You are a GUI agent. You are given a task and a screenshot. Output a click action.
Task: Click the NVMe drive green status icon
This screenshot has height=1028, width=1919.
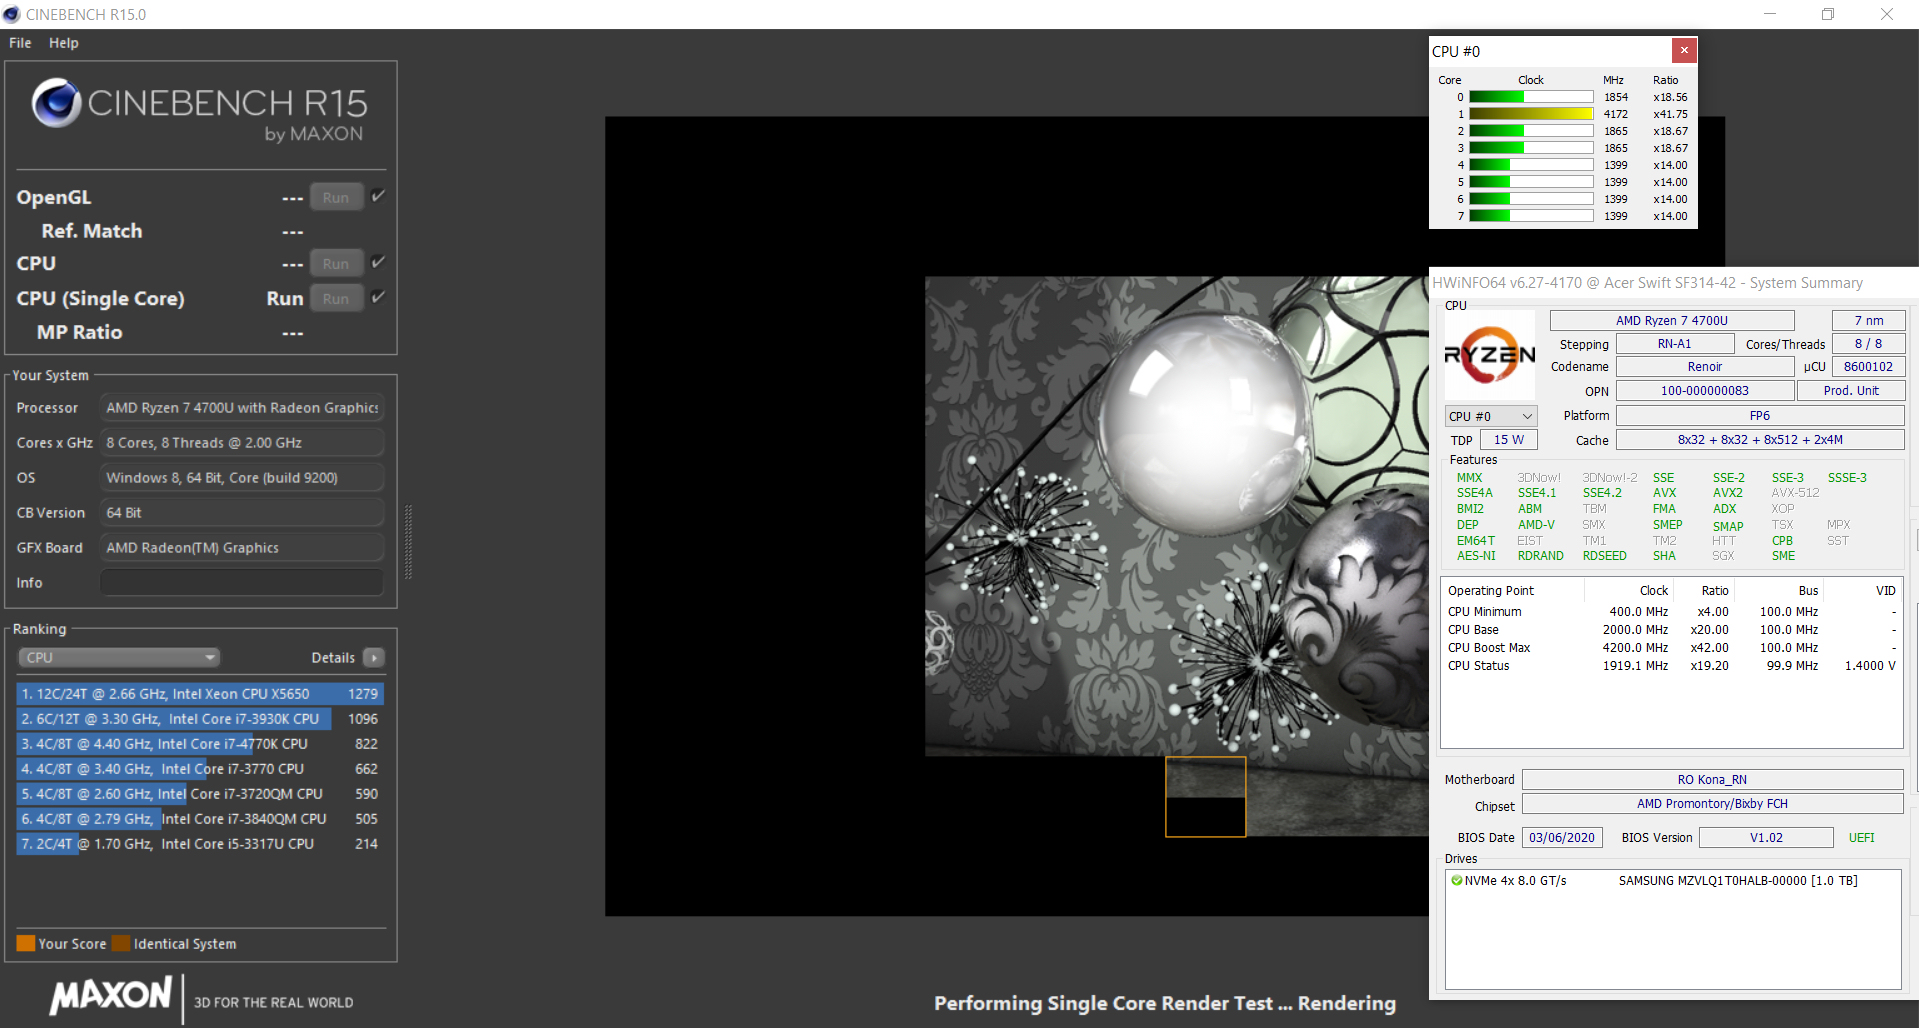pyautogui.click(x=1457, y=881)
